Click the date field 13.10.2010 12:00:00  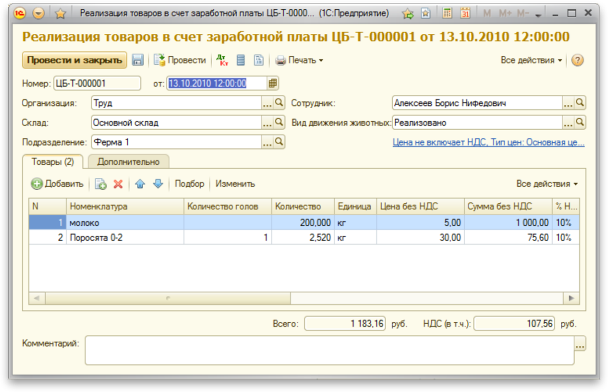pos(217,83)
